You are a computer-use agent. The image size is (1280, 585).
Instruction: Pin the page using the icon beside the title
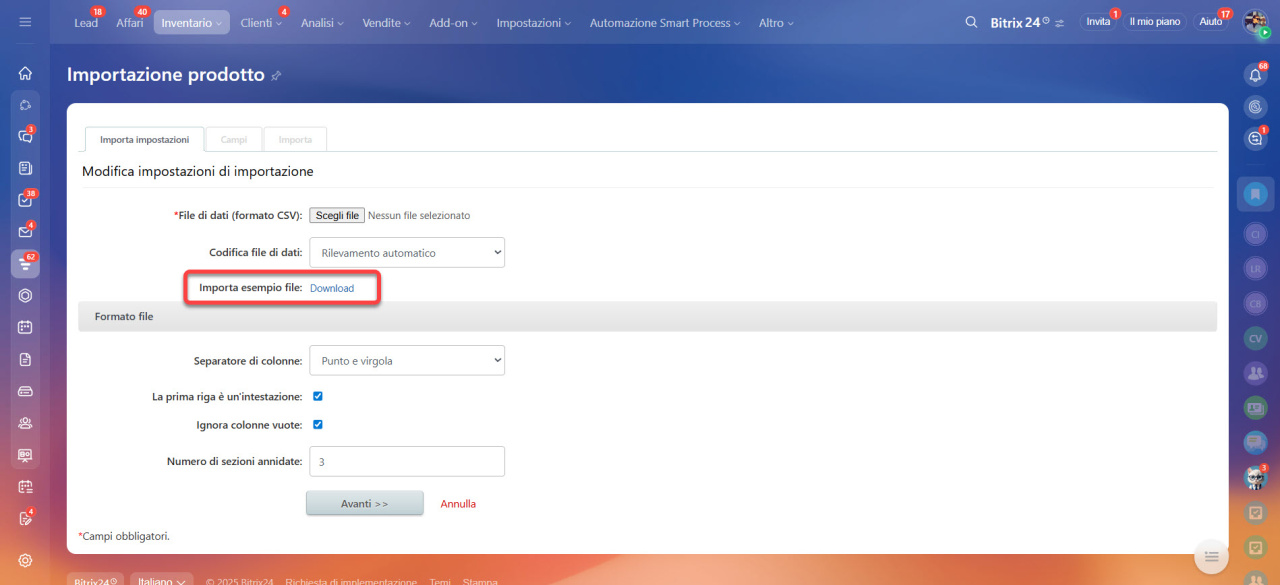pos(277,76)
